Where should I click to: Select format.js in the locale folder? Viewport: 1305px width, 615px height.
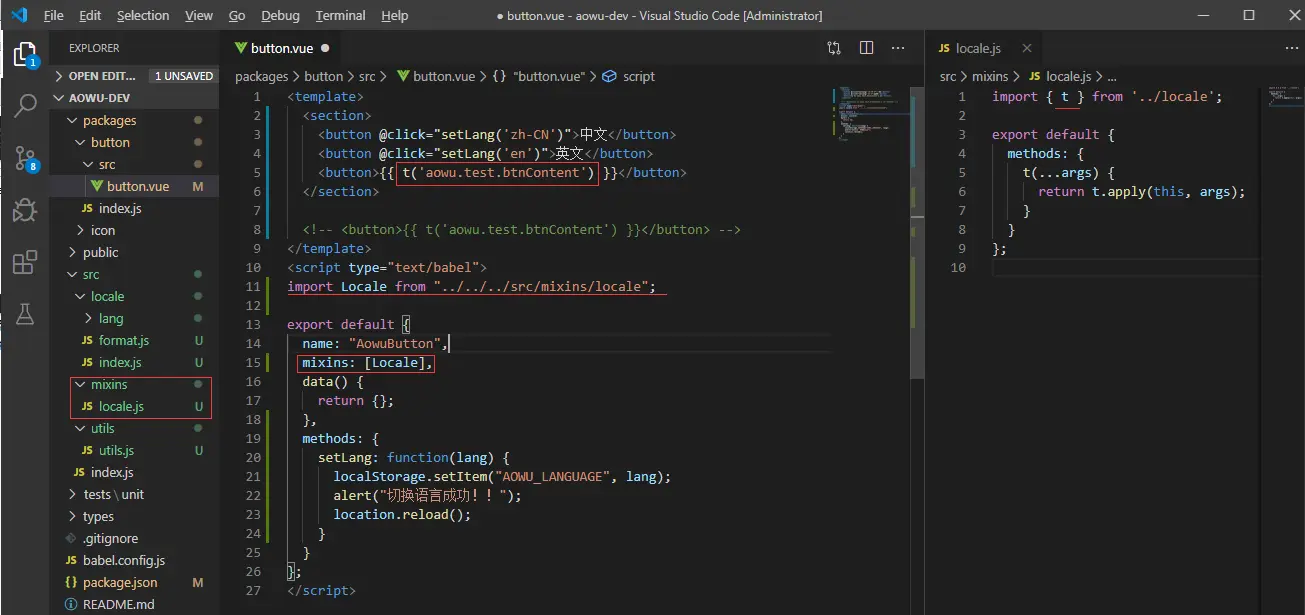point(123,340)
